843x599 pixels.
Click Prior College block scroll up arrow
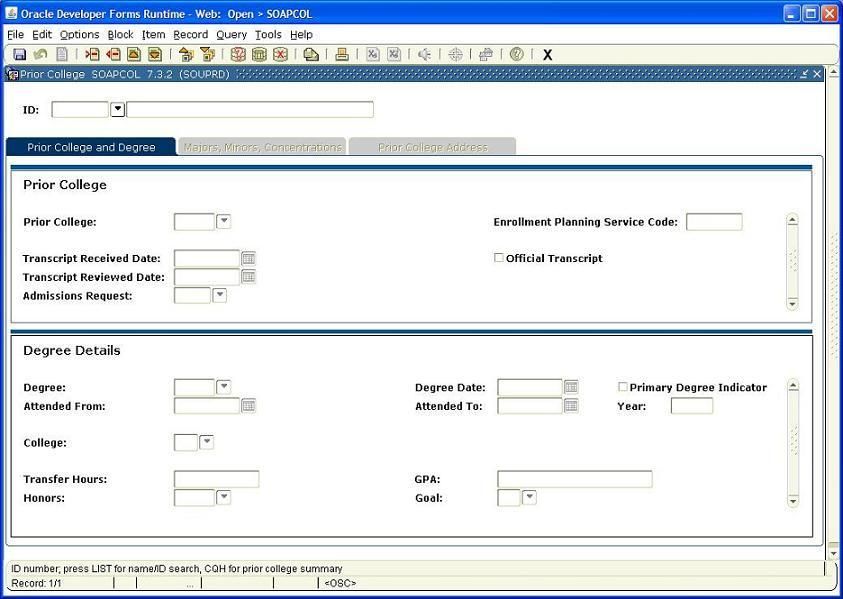coord(792,220)
